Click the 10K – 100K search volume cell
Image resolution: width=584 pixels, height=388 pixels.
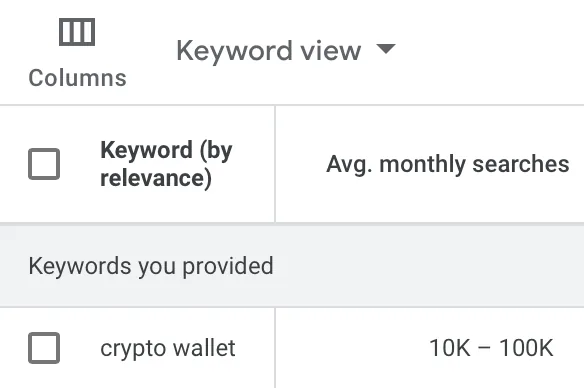click(491, 348)
